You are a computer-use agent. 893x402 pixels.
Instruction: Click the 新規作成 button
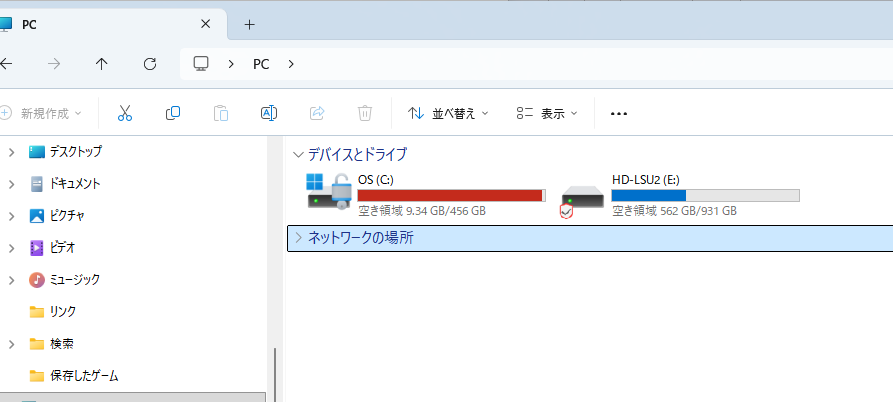42,113
